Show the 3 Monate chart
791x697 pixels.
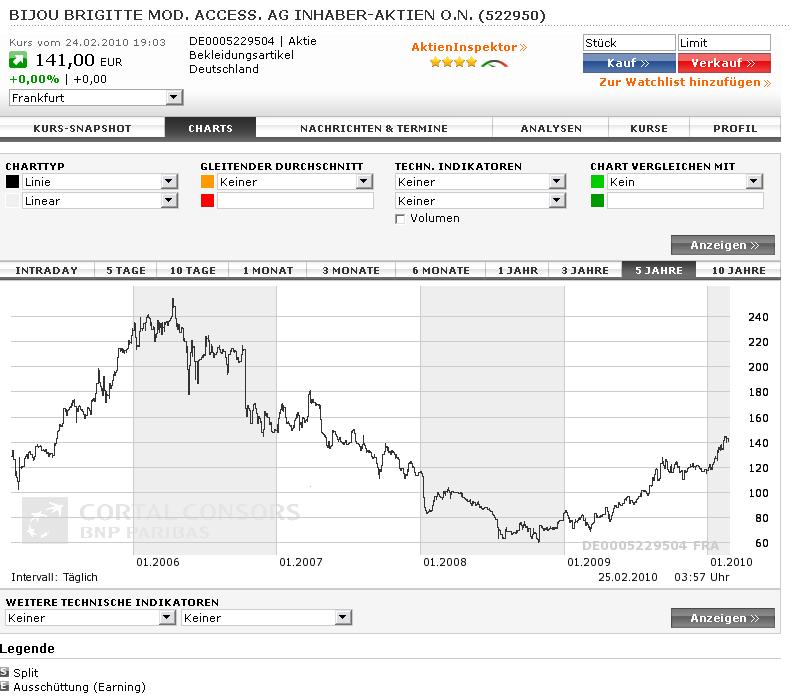click(x=351, y=270)
